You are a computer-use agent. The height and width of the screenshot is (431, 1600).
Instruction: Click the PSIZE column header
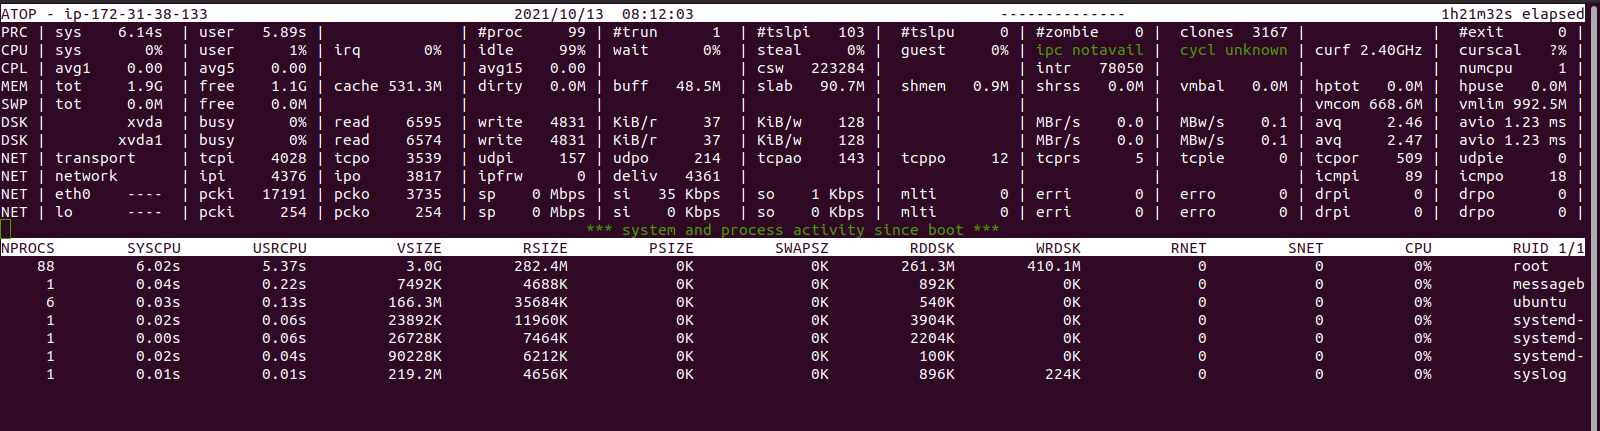(x=671, y=248)
